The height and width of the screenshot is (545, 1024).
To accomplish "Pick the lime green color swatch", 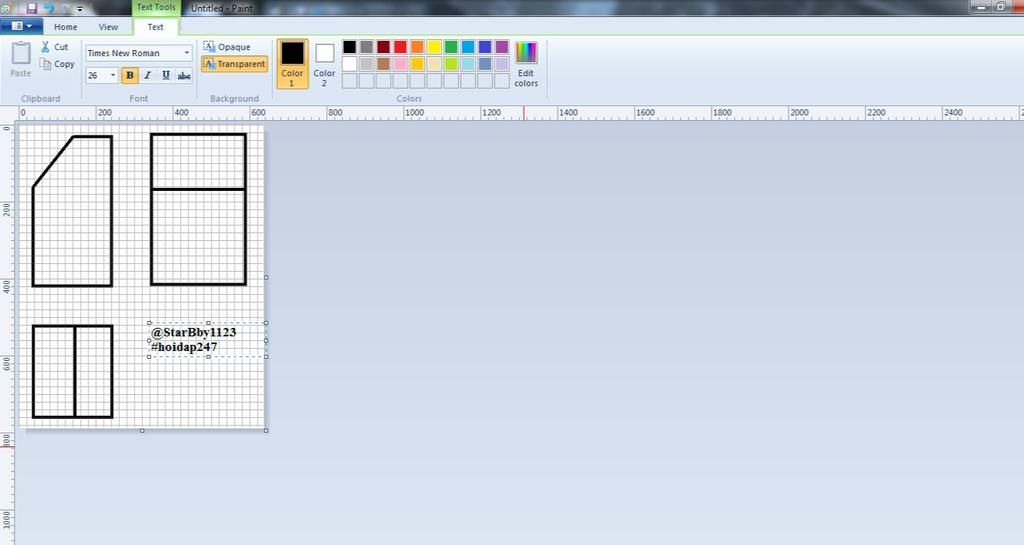I will click(x=451, y=64).
